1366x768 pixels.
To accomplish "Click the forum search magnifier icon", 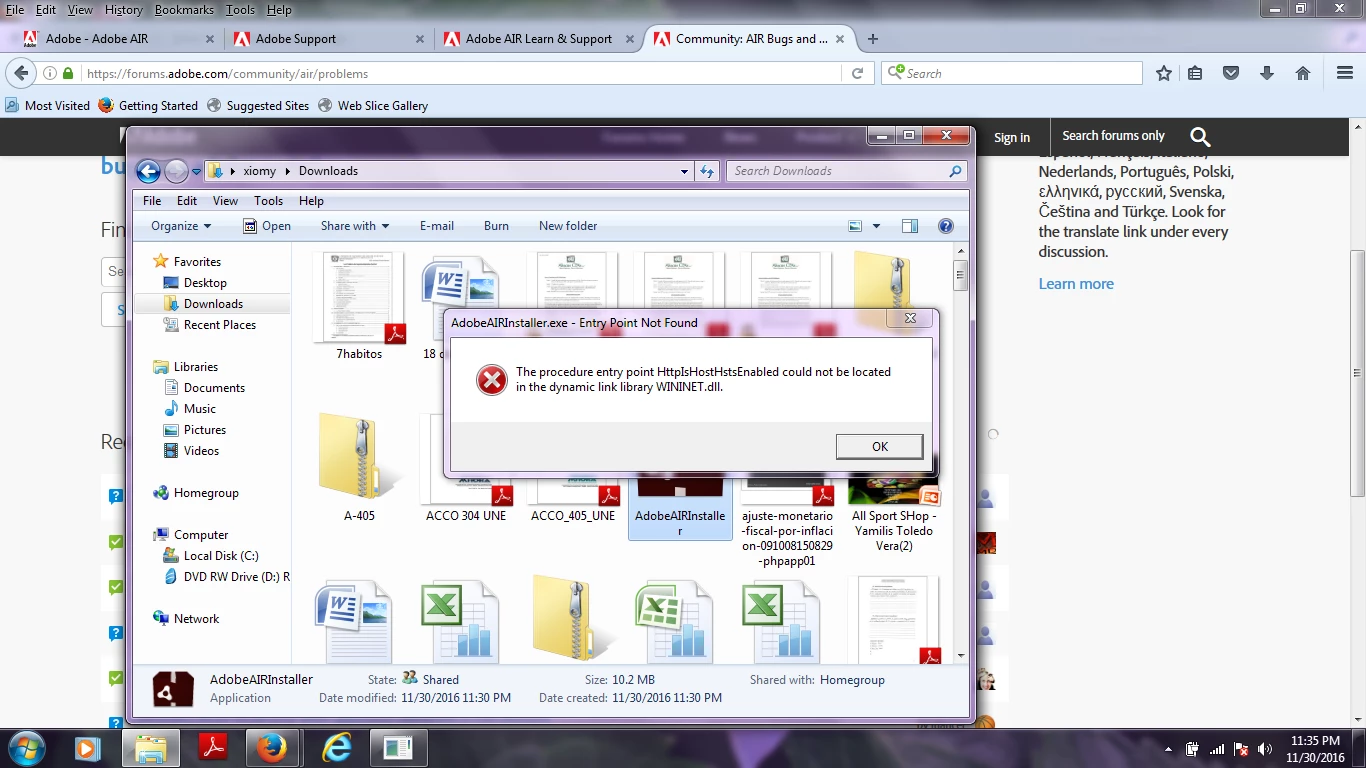I will tap(1201, 137).
